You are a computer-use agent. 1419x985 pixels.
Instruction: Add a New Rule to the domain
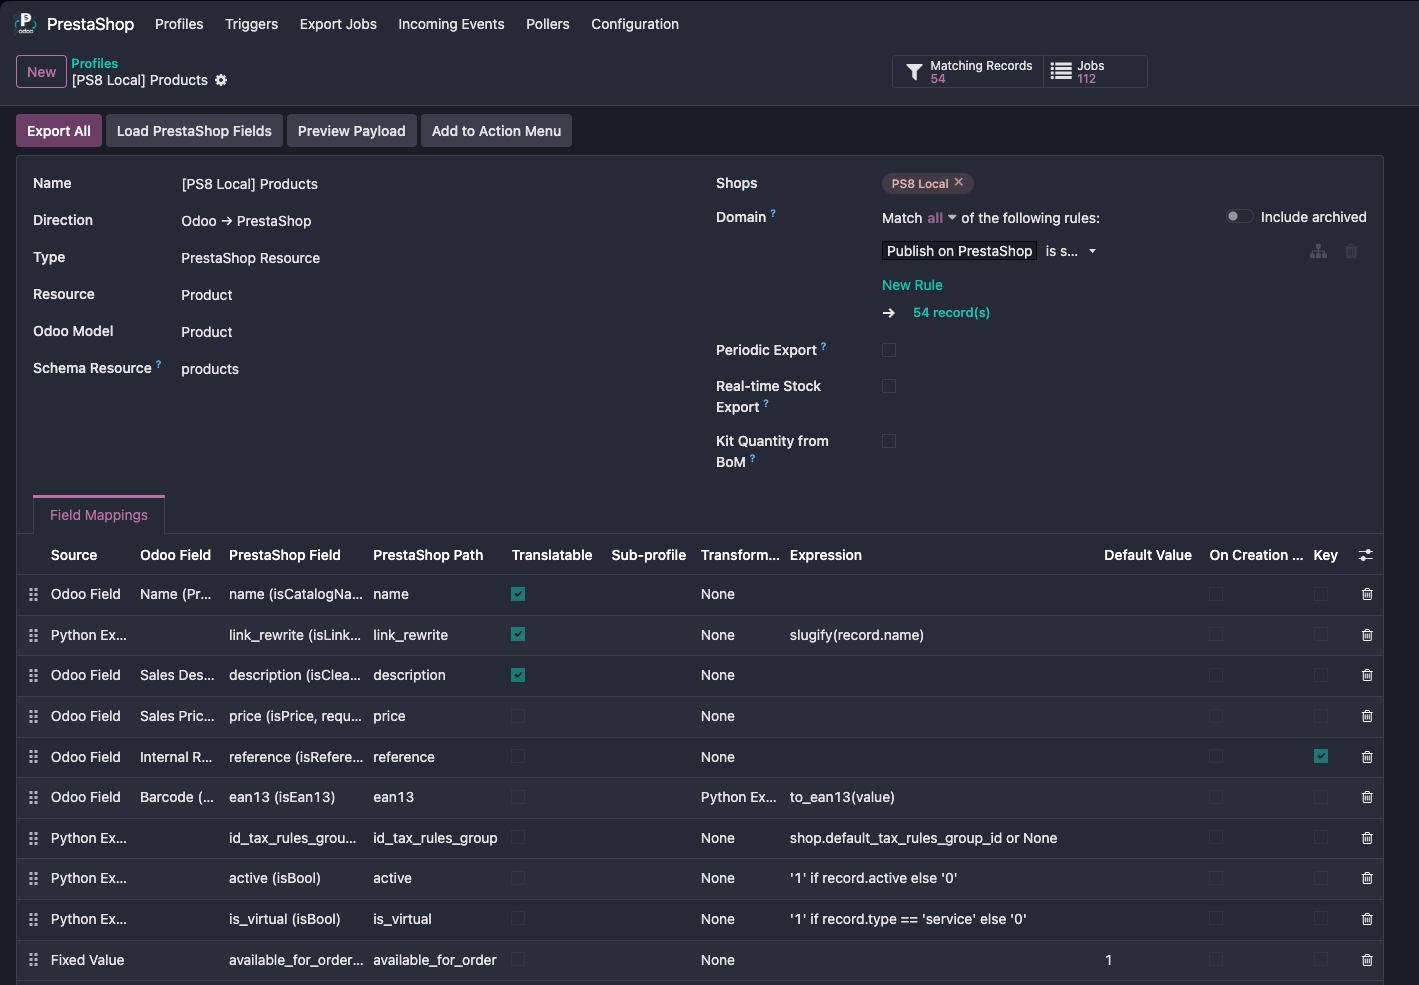click(x=912, y=285)
